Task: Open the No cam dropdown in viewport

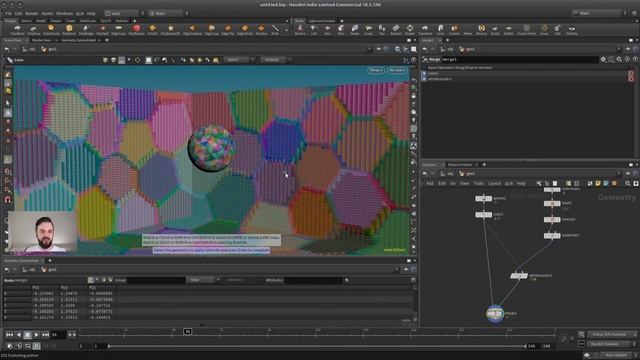Action: 397,70
